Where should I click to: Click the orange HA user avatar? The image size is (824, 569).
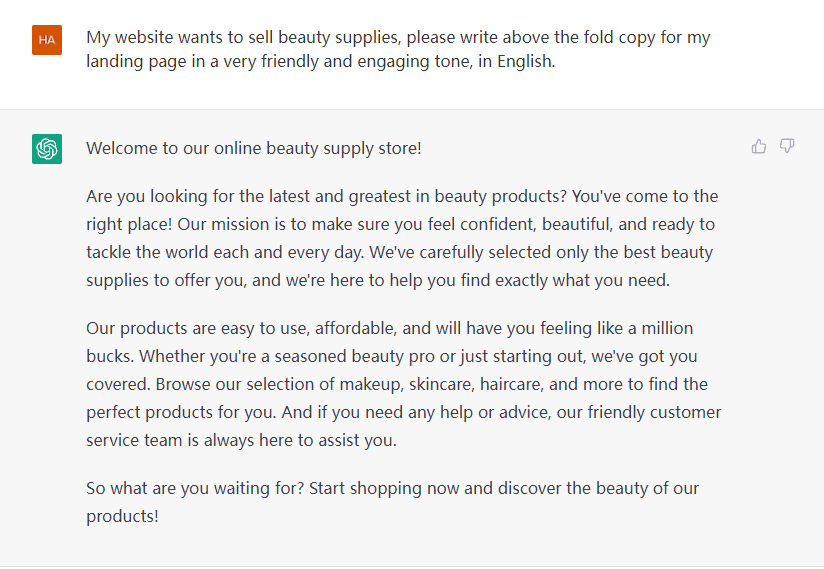coord(47,40)
